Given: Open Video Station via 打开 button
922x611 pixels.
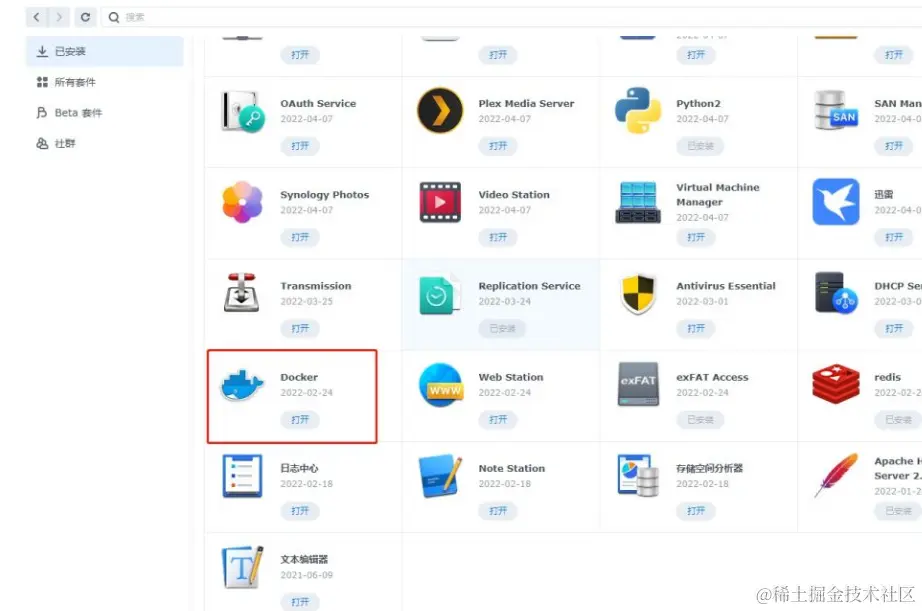Looking at the screenshot, I should 497,237.
